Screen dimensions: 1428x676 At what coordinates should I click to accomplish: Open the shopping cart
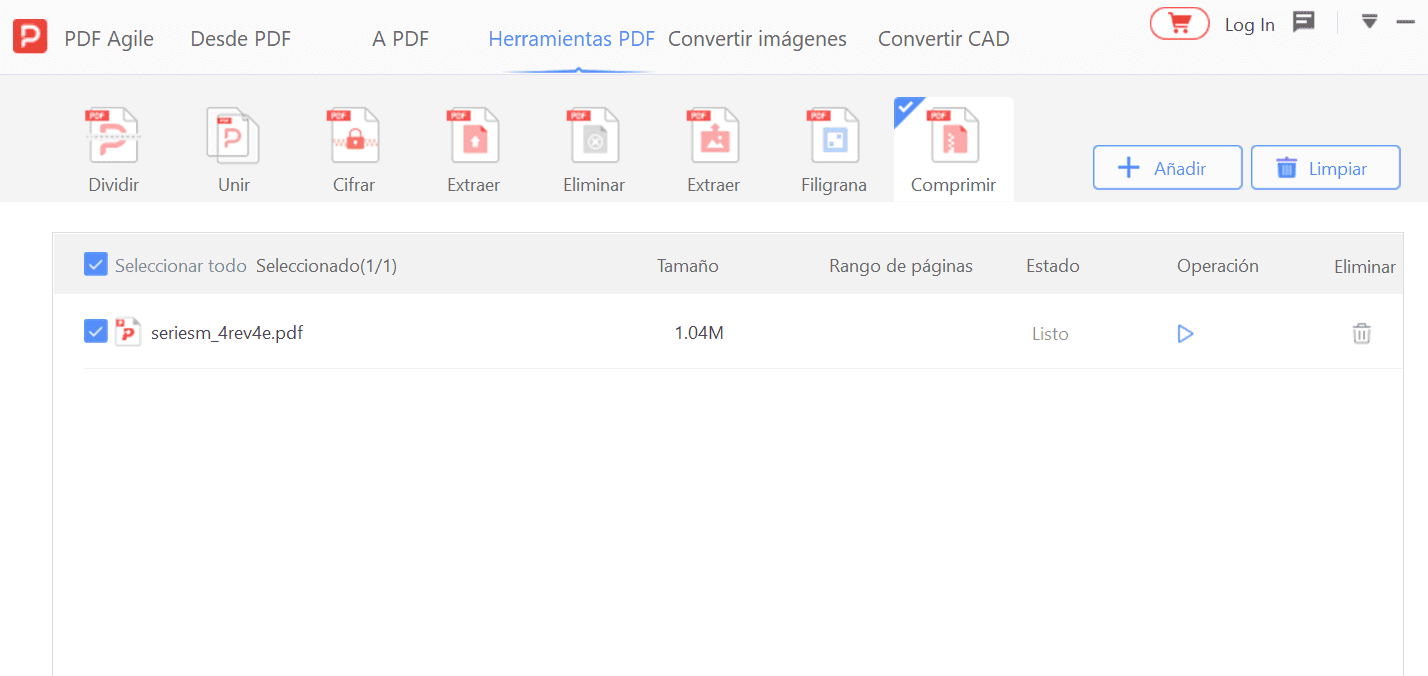(x=1179, y=22)
